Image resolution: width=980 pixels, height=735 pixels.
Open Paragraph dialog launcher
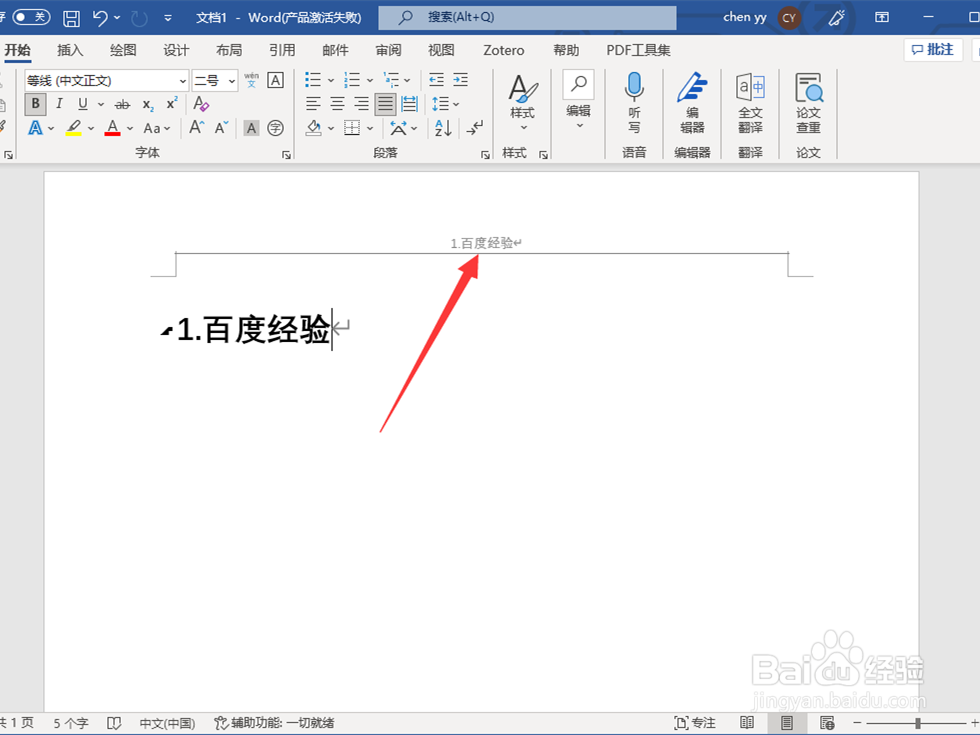pyautogui.click(x=485, y=154)
